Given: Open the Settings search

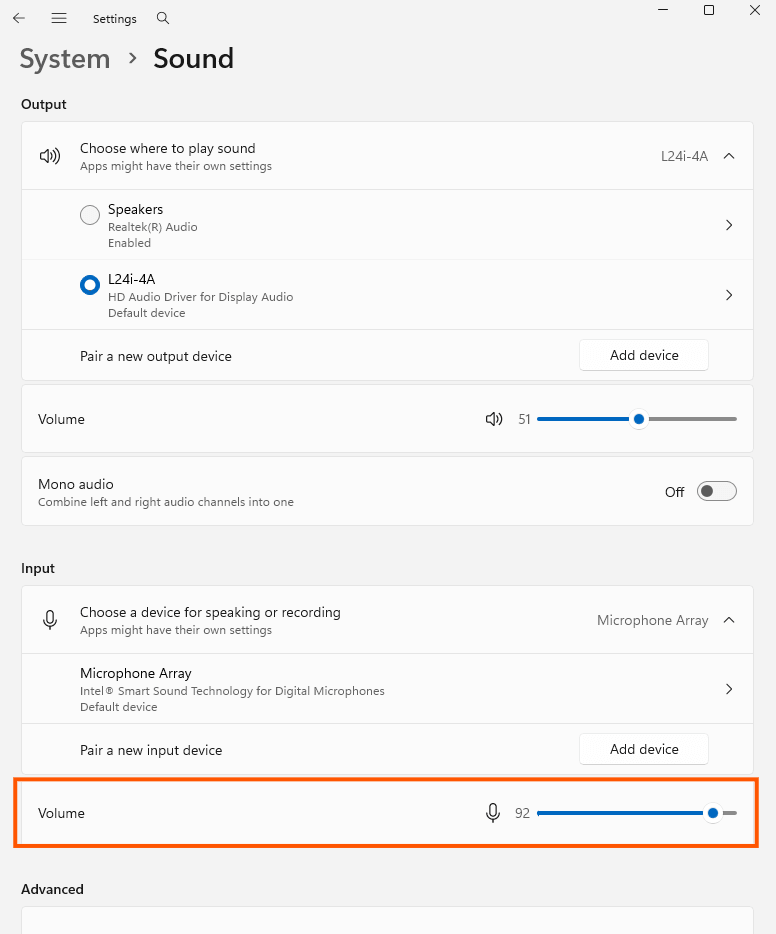Looking at the screenshot, I should click(x=162, y=18).
